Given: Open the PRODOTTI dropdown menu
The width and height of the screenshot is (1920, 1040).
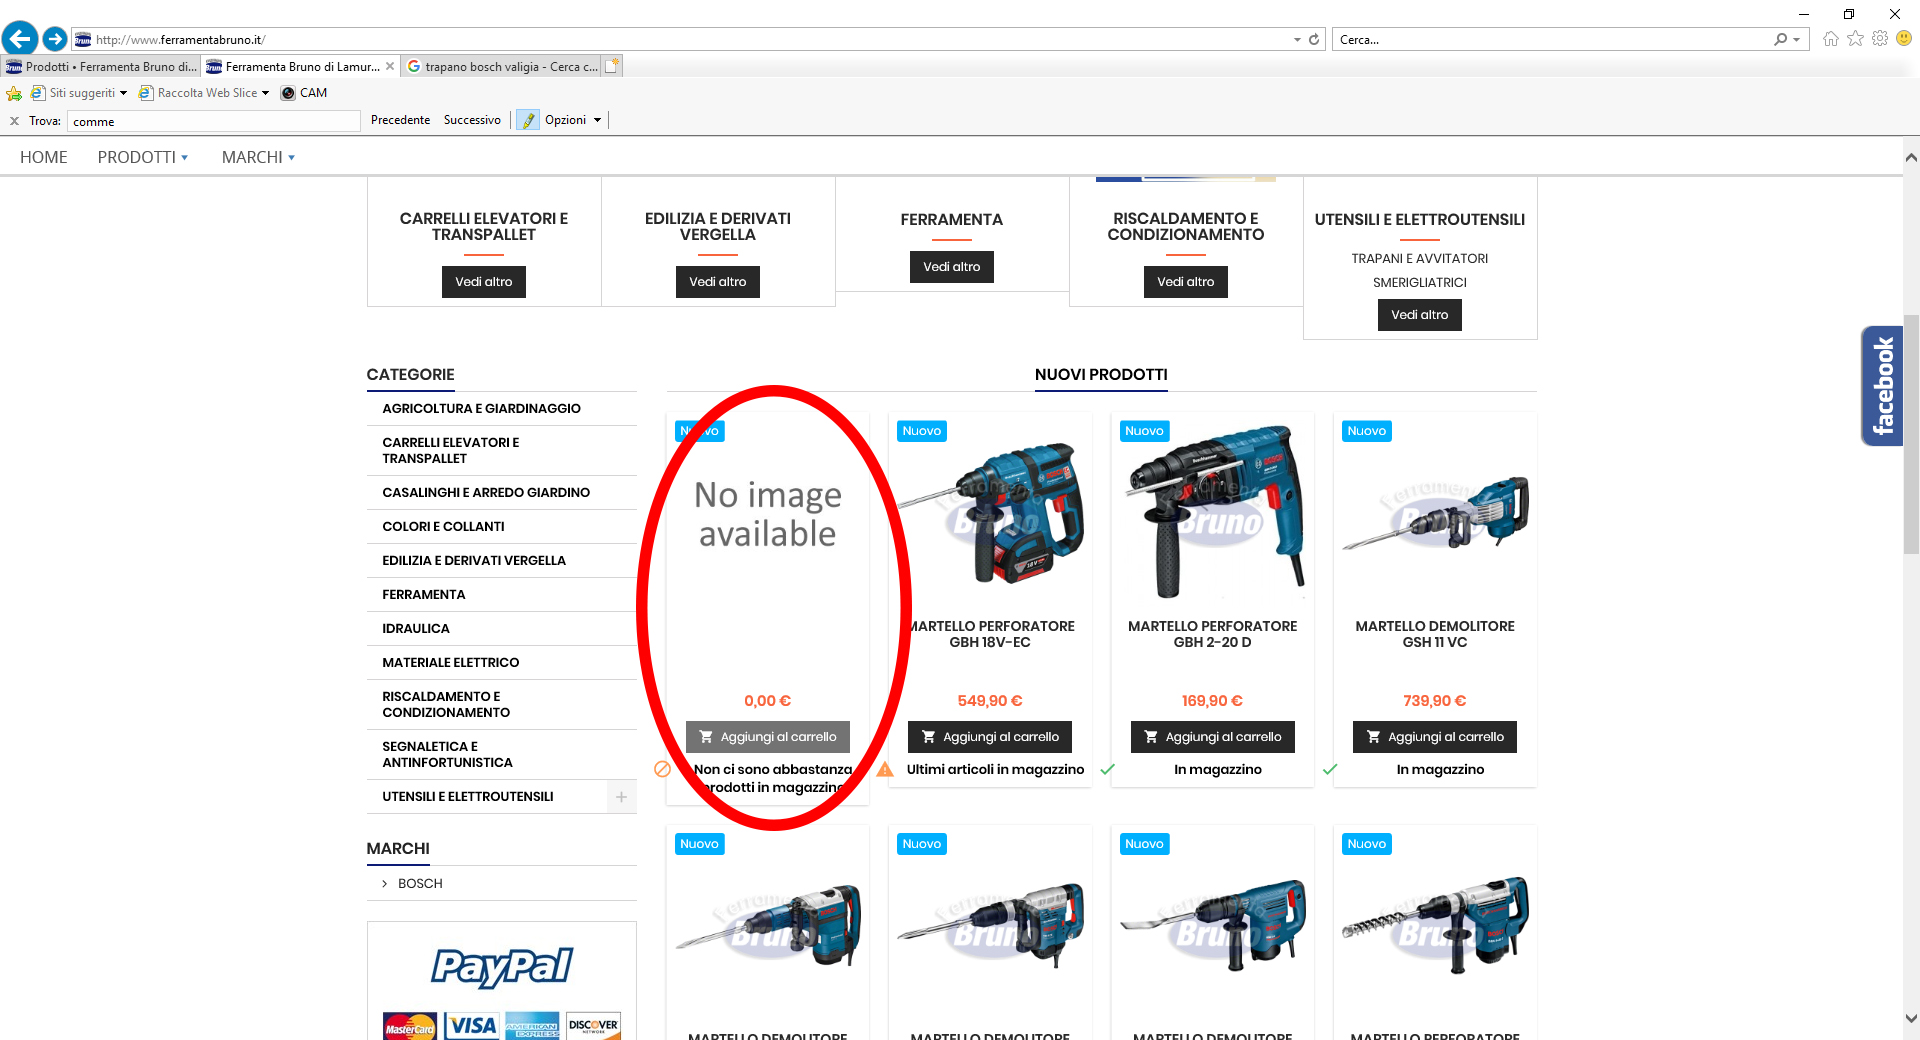Looking at the screenshot, I should click(142, 157).
